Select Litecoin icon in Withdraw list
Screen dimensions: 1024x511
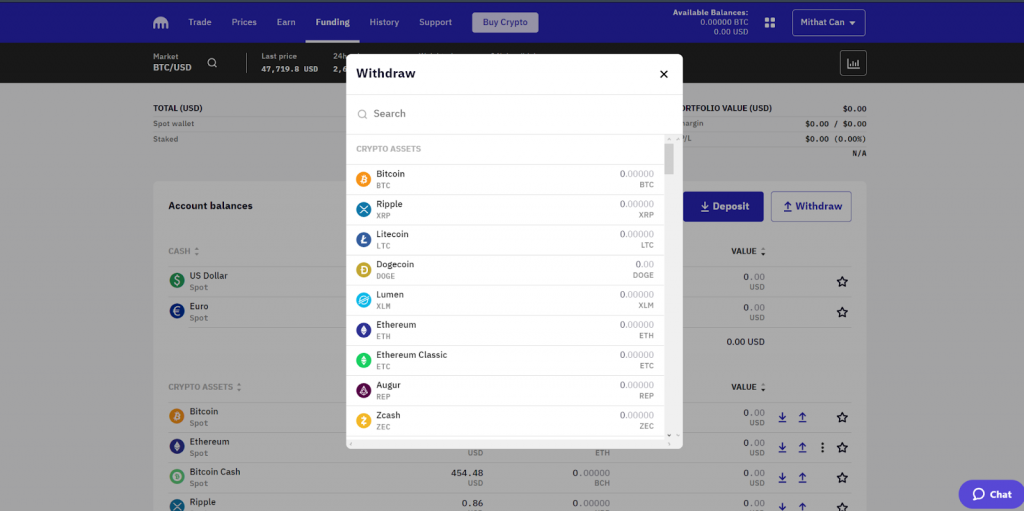point(363,239)
